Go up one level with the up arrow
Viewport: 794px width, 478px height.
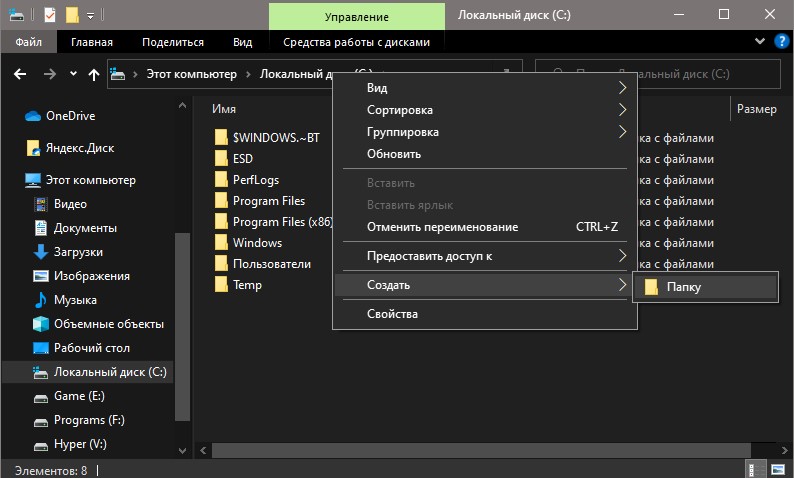pyautogui.click(x=94, y=75)
